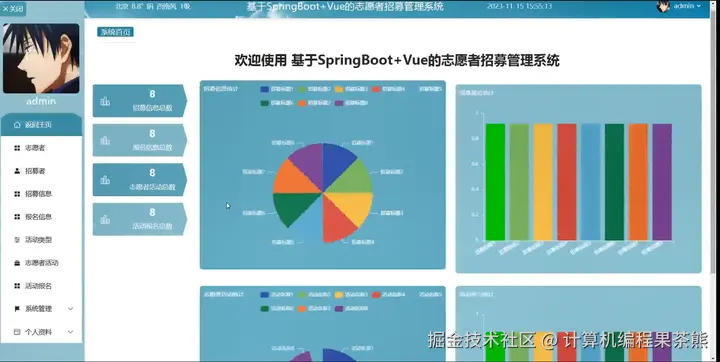Screen dimensions: 720x362
Task: Click the 个人资料 profile card icon
Action: coord(17,332)
